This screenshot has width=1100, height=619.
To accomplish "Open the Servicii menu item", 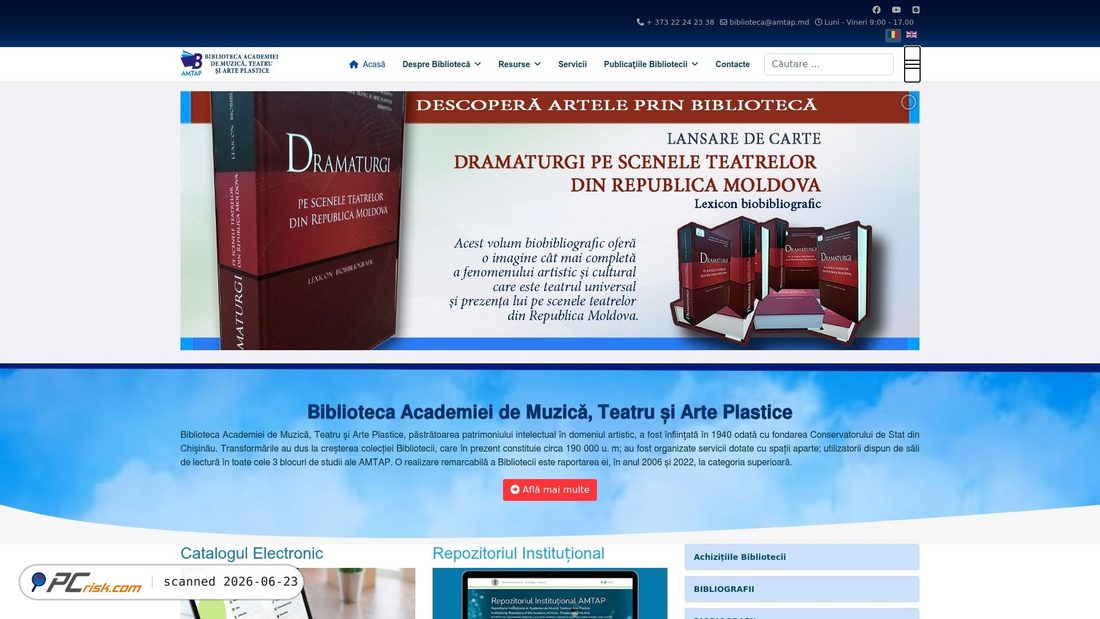I will 572,64.
